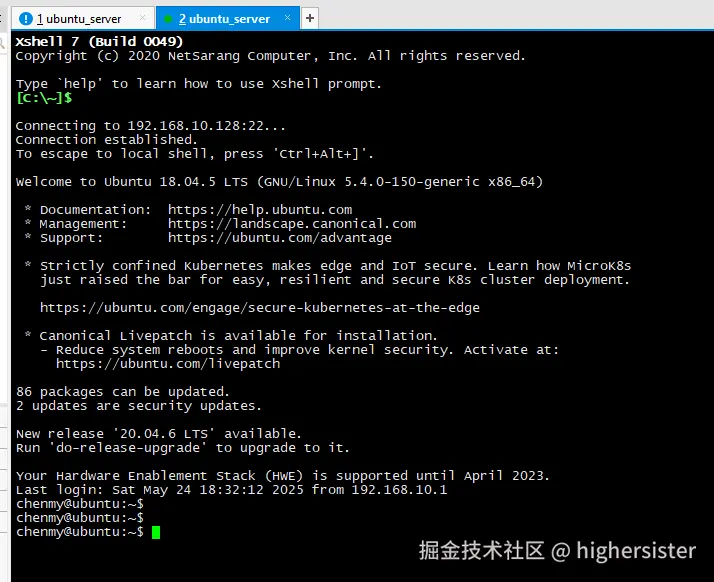Click the 'Xshell 7 (Build 0049)' header text
Screen dimensions: 714x582
coord(99,41)
